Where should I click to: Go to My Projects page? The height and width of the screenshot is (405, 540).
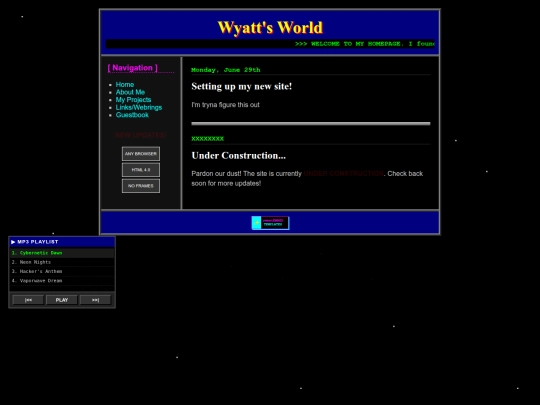tap(133, 100)
